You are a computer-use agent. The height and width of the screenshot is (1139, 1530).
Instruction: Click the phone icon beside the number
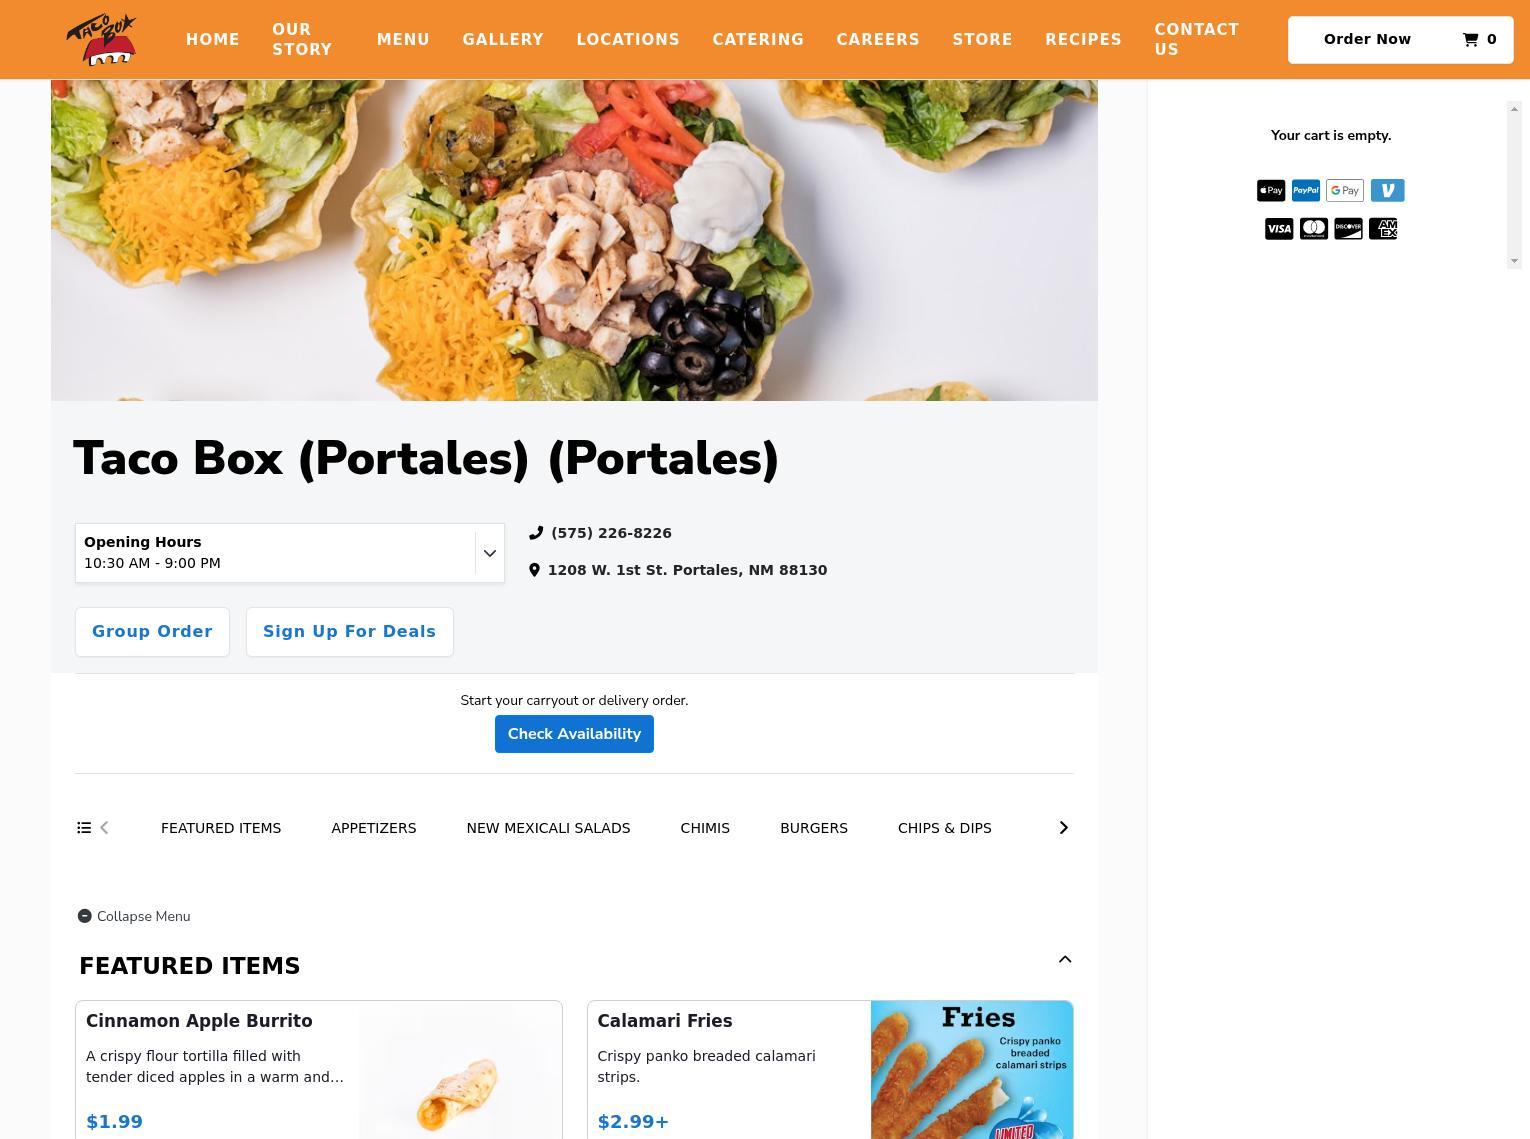(x=536, y=533)
